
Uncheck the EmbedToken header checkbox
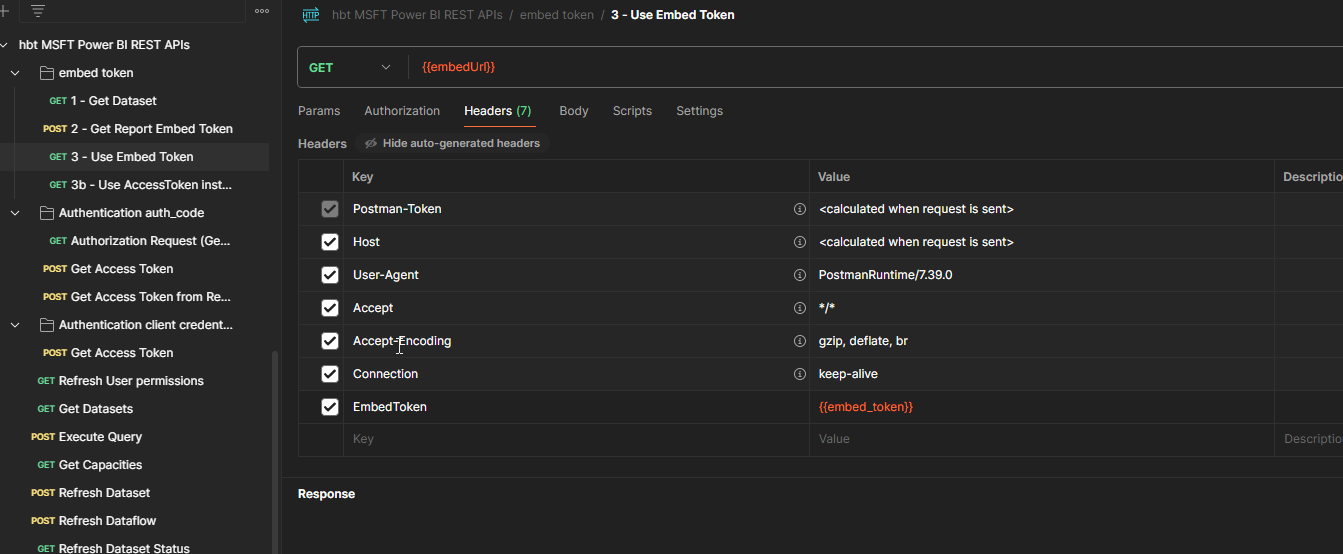[x=330, y=407]
